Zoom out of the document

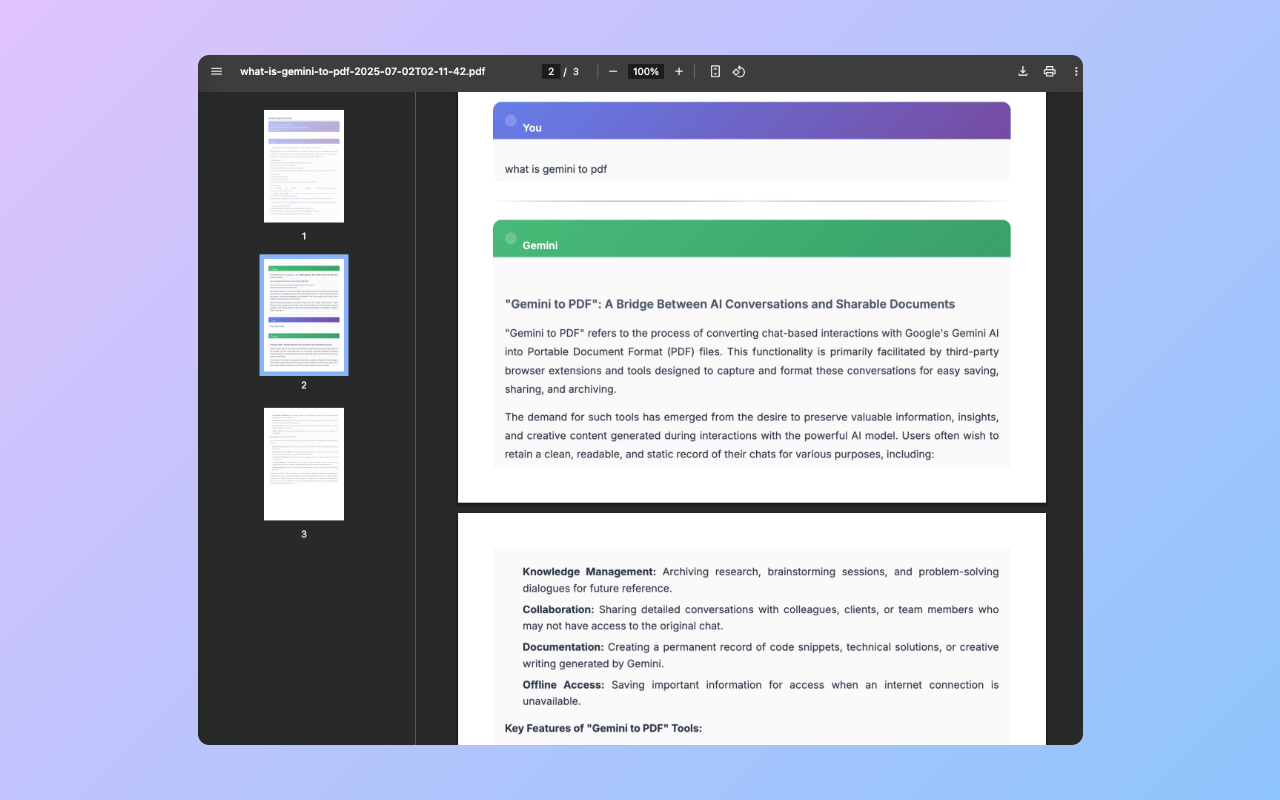click(x=612, y=71)
